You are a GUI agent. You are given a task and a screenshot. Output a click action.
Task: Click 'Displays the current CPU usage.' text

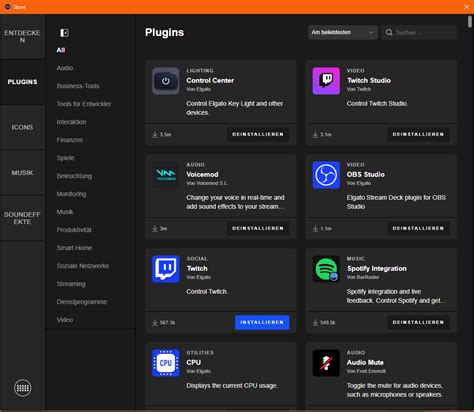(x=232, y=386)
